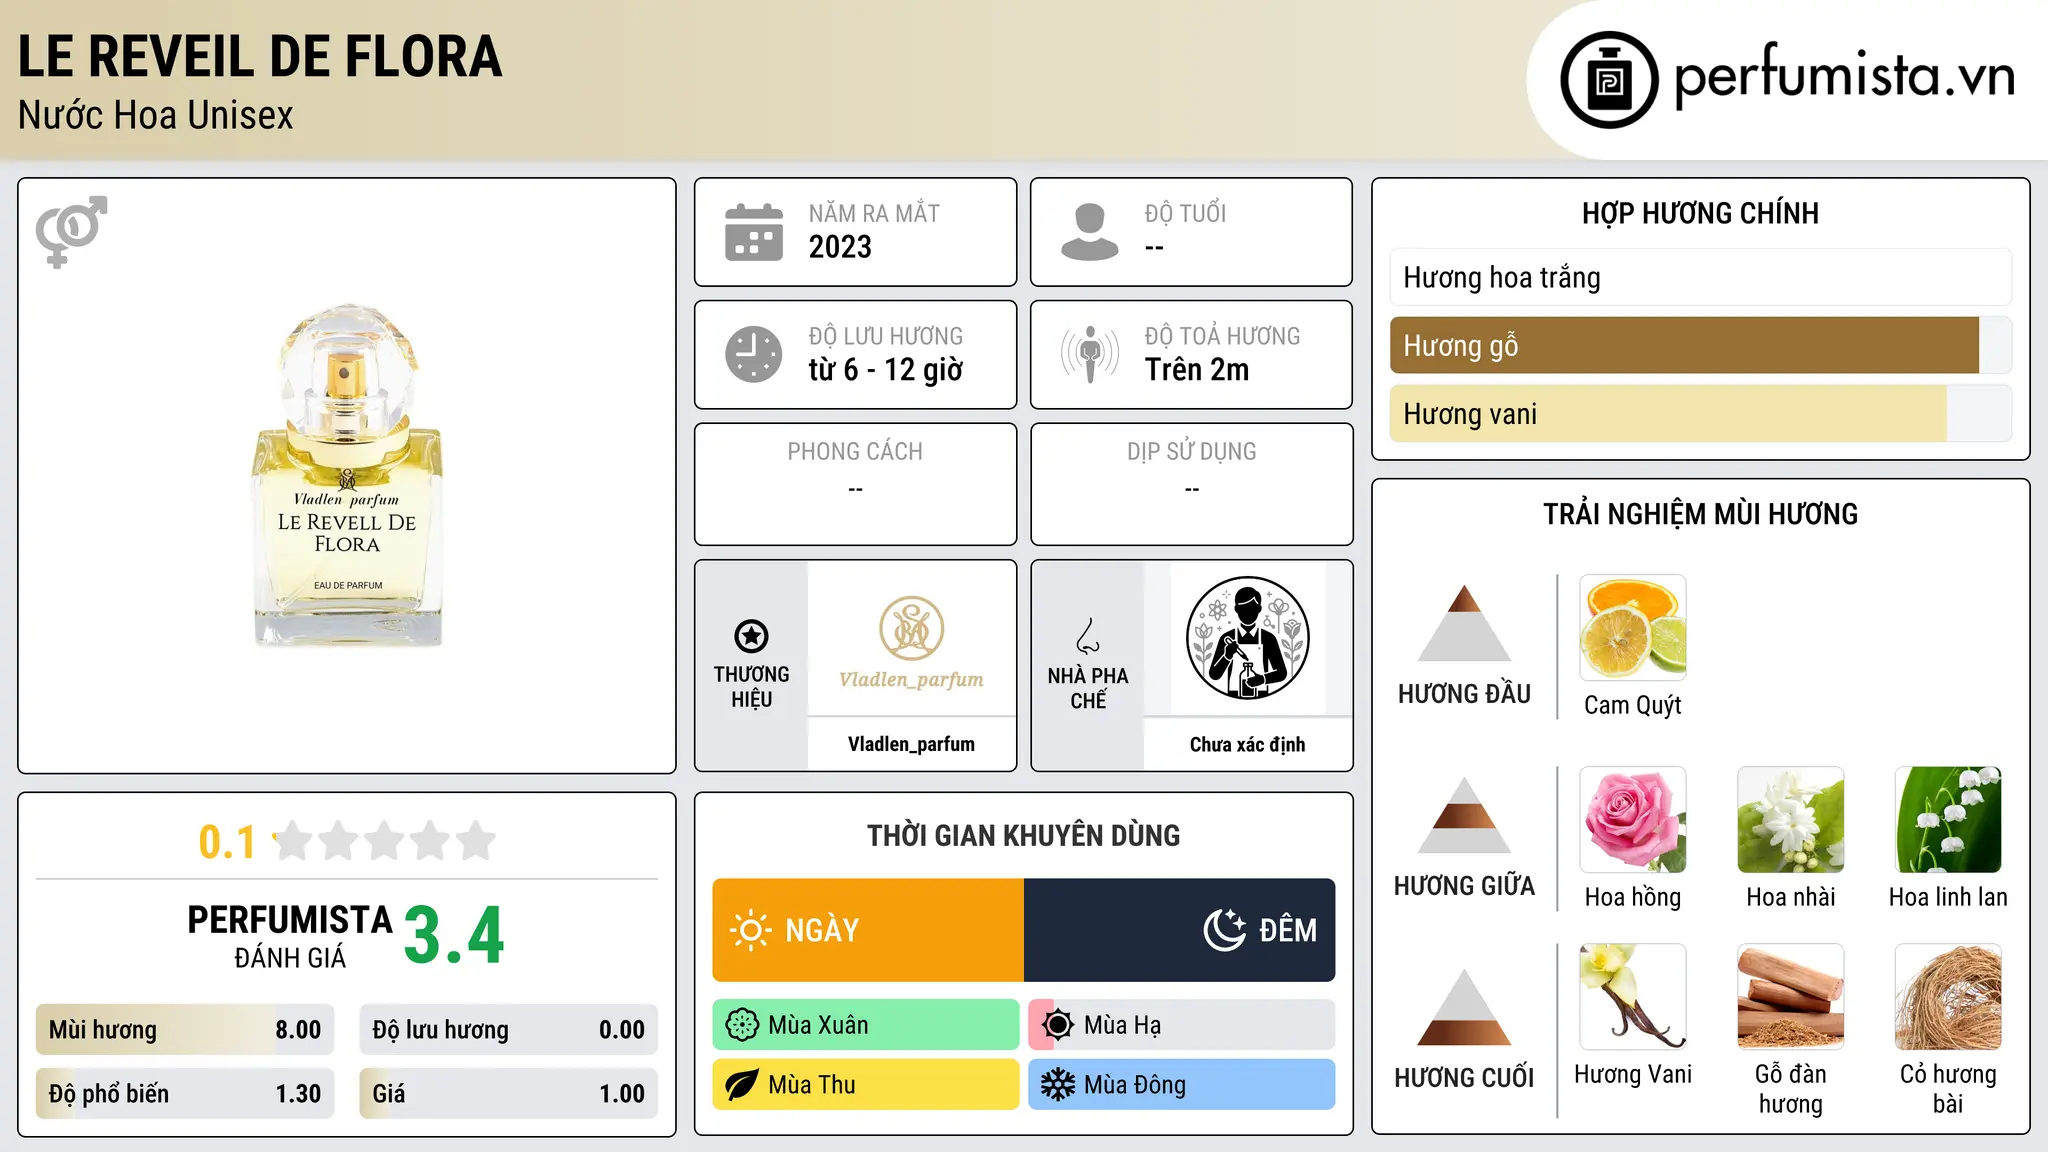Click the Cỏ hương bài note label
The image size is (2048, 1152).
tap(1949, 1089)
